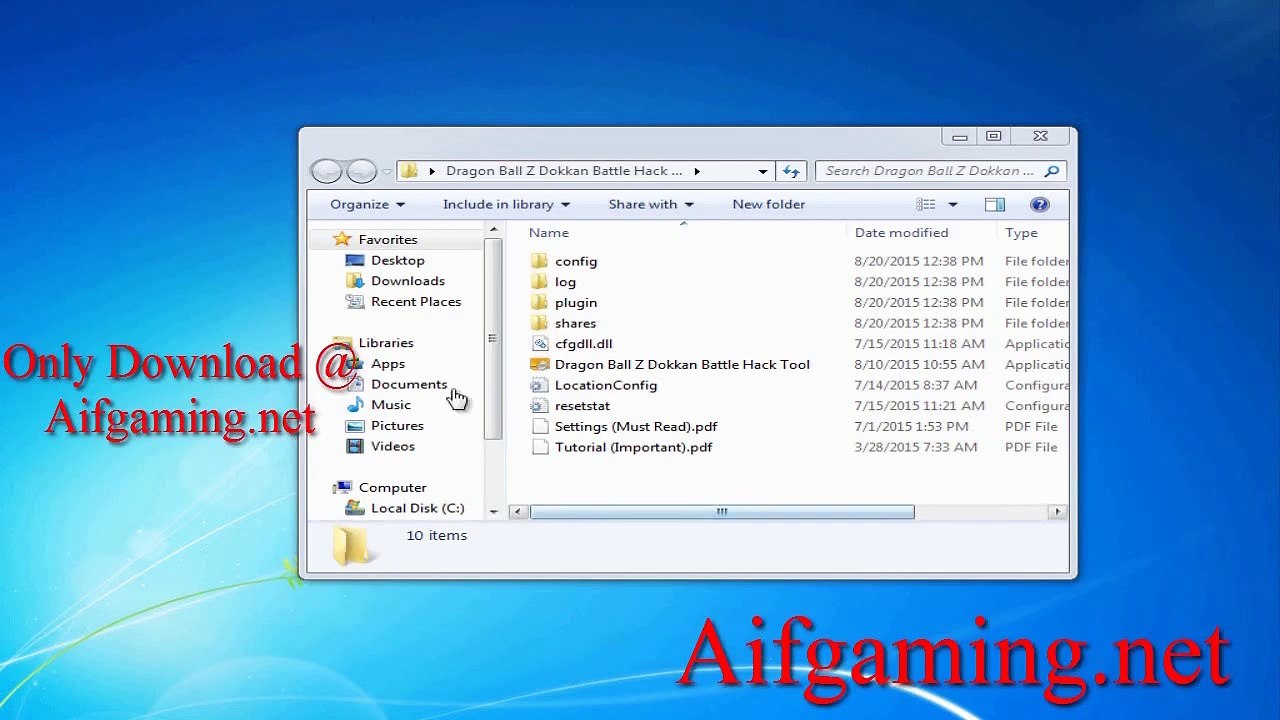The width and height of the screenshot is (1280, 720).
Task: Select the folder named shares
Action: tap(575, 323)
